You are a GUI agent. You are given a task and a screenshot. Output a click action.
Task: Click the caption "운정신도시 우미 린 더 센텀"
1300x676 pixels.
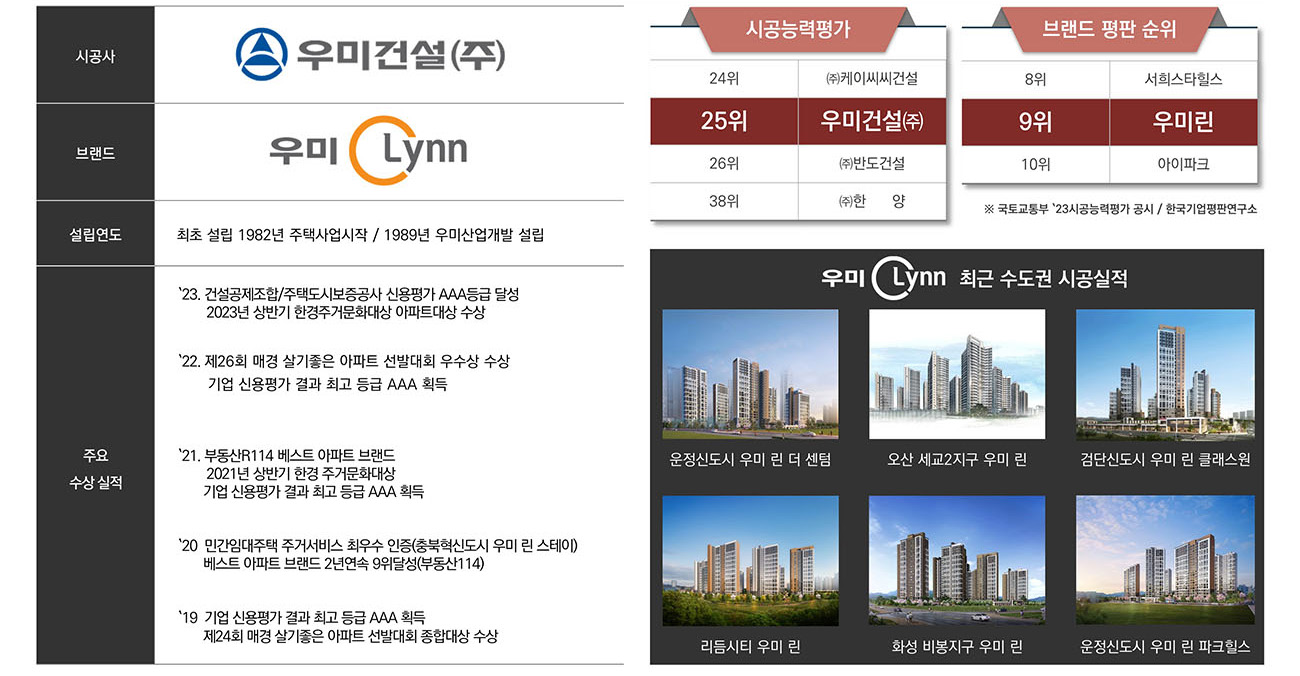[x=750, y=460]
